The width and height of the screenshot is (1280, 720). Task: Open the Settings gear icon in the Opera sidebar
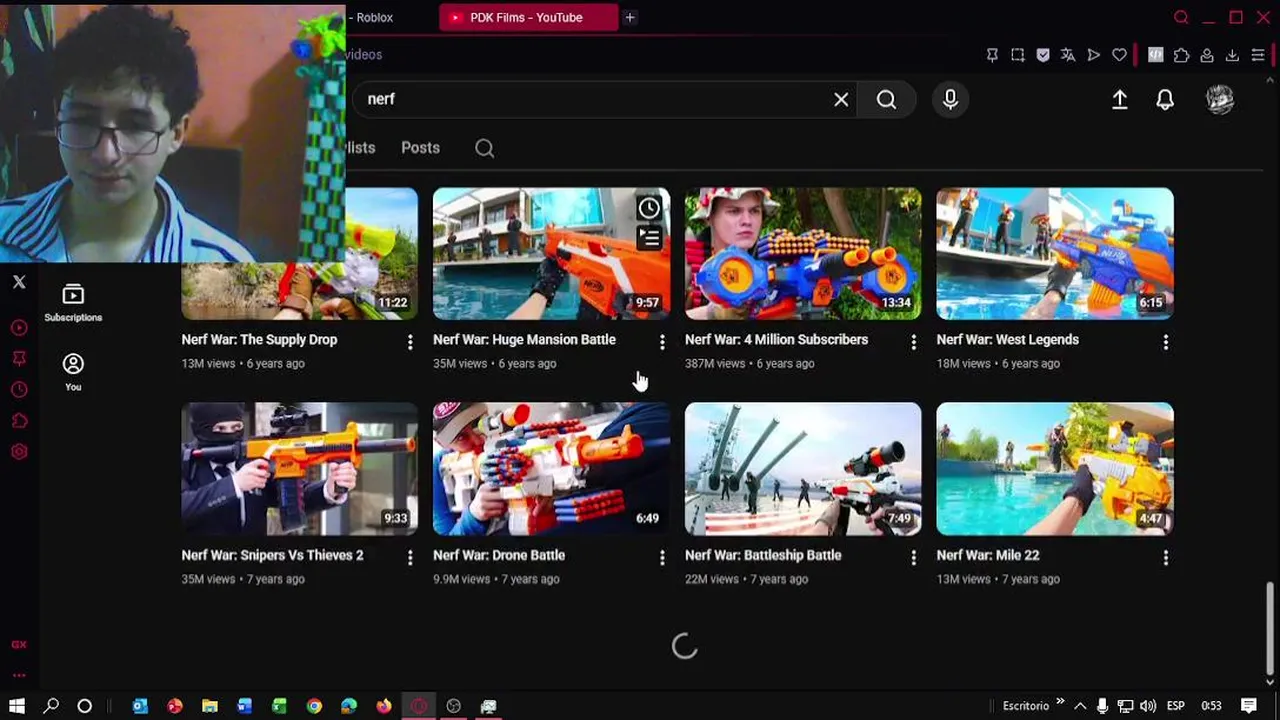coord(19,452)
